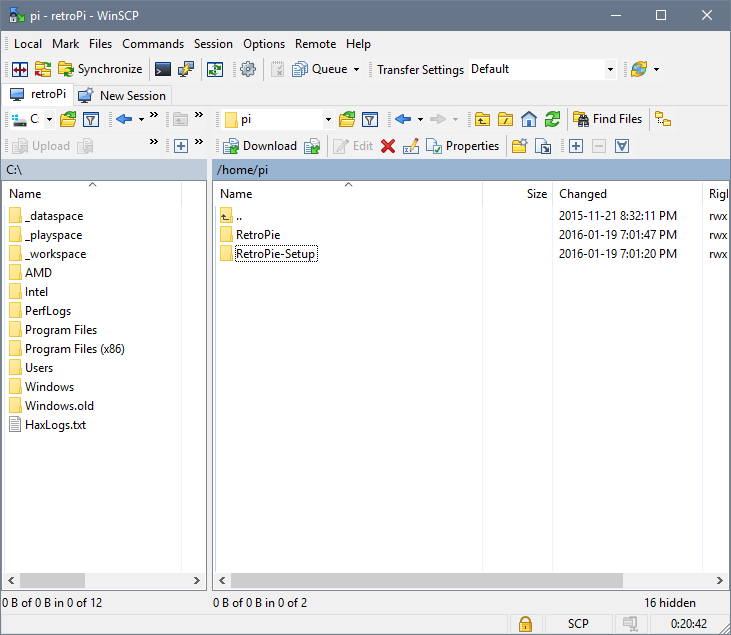Screen dimensions: 731x635
Task: Click the Add Link/Shortcut file icon
Action: (543, 146)
